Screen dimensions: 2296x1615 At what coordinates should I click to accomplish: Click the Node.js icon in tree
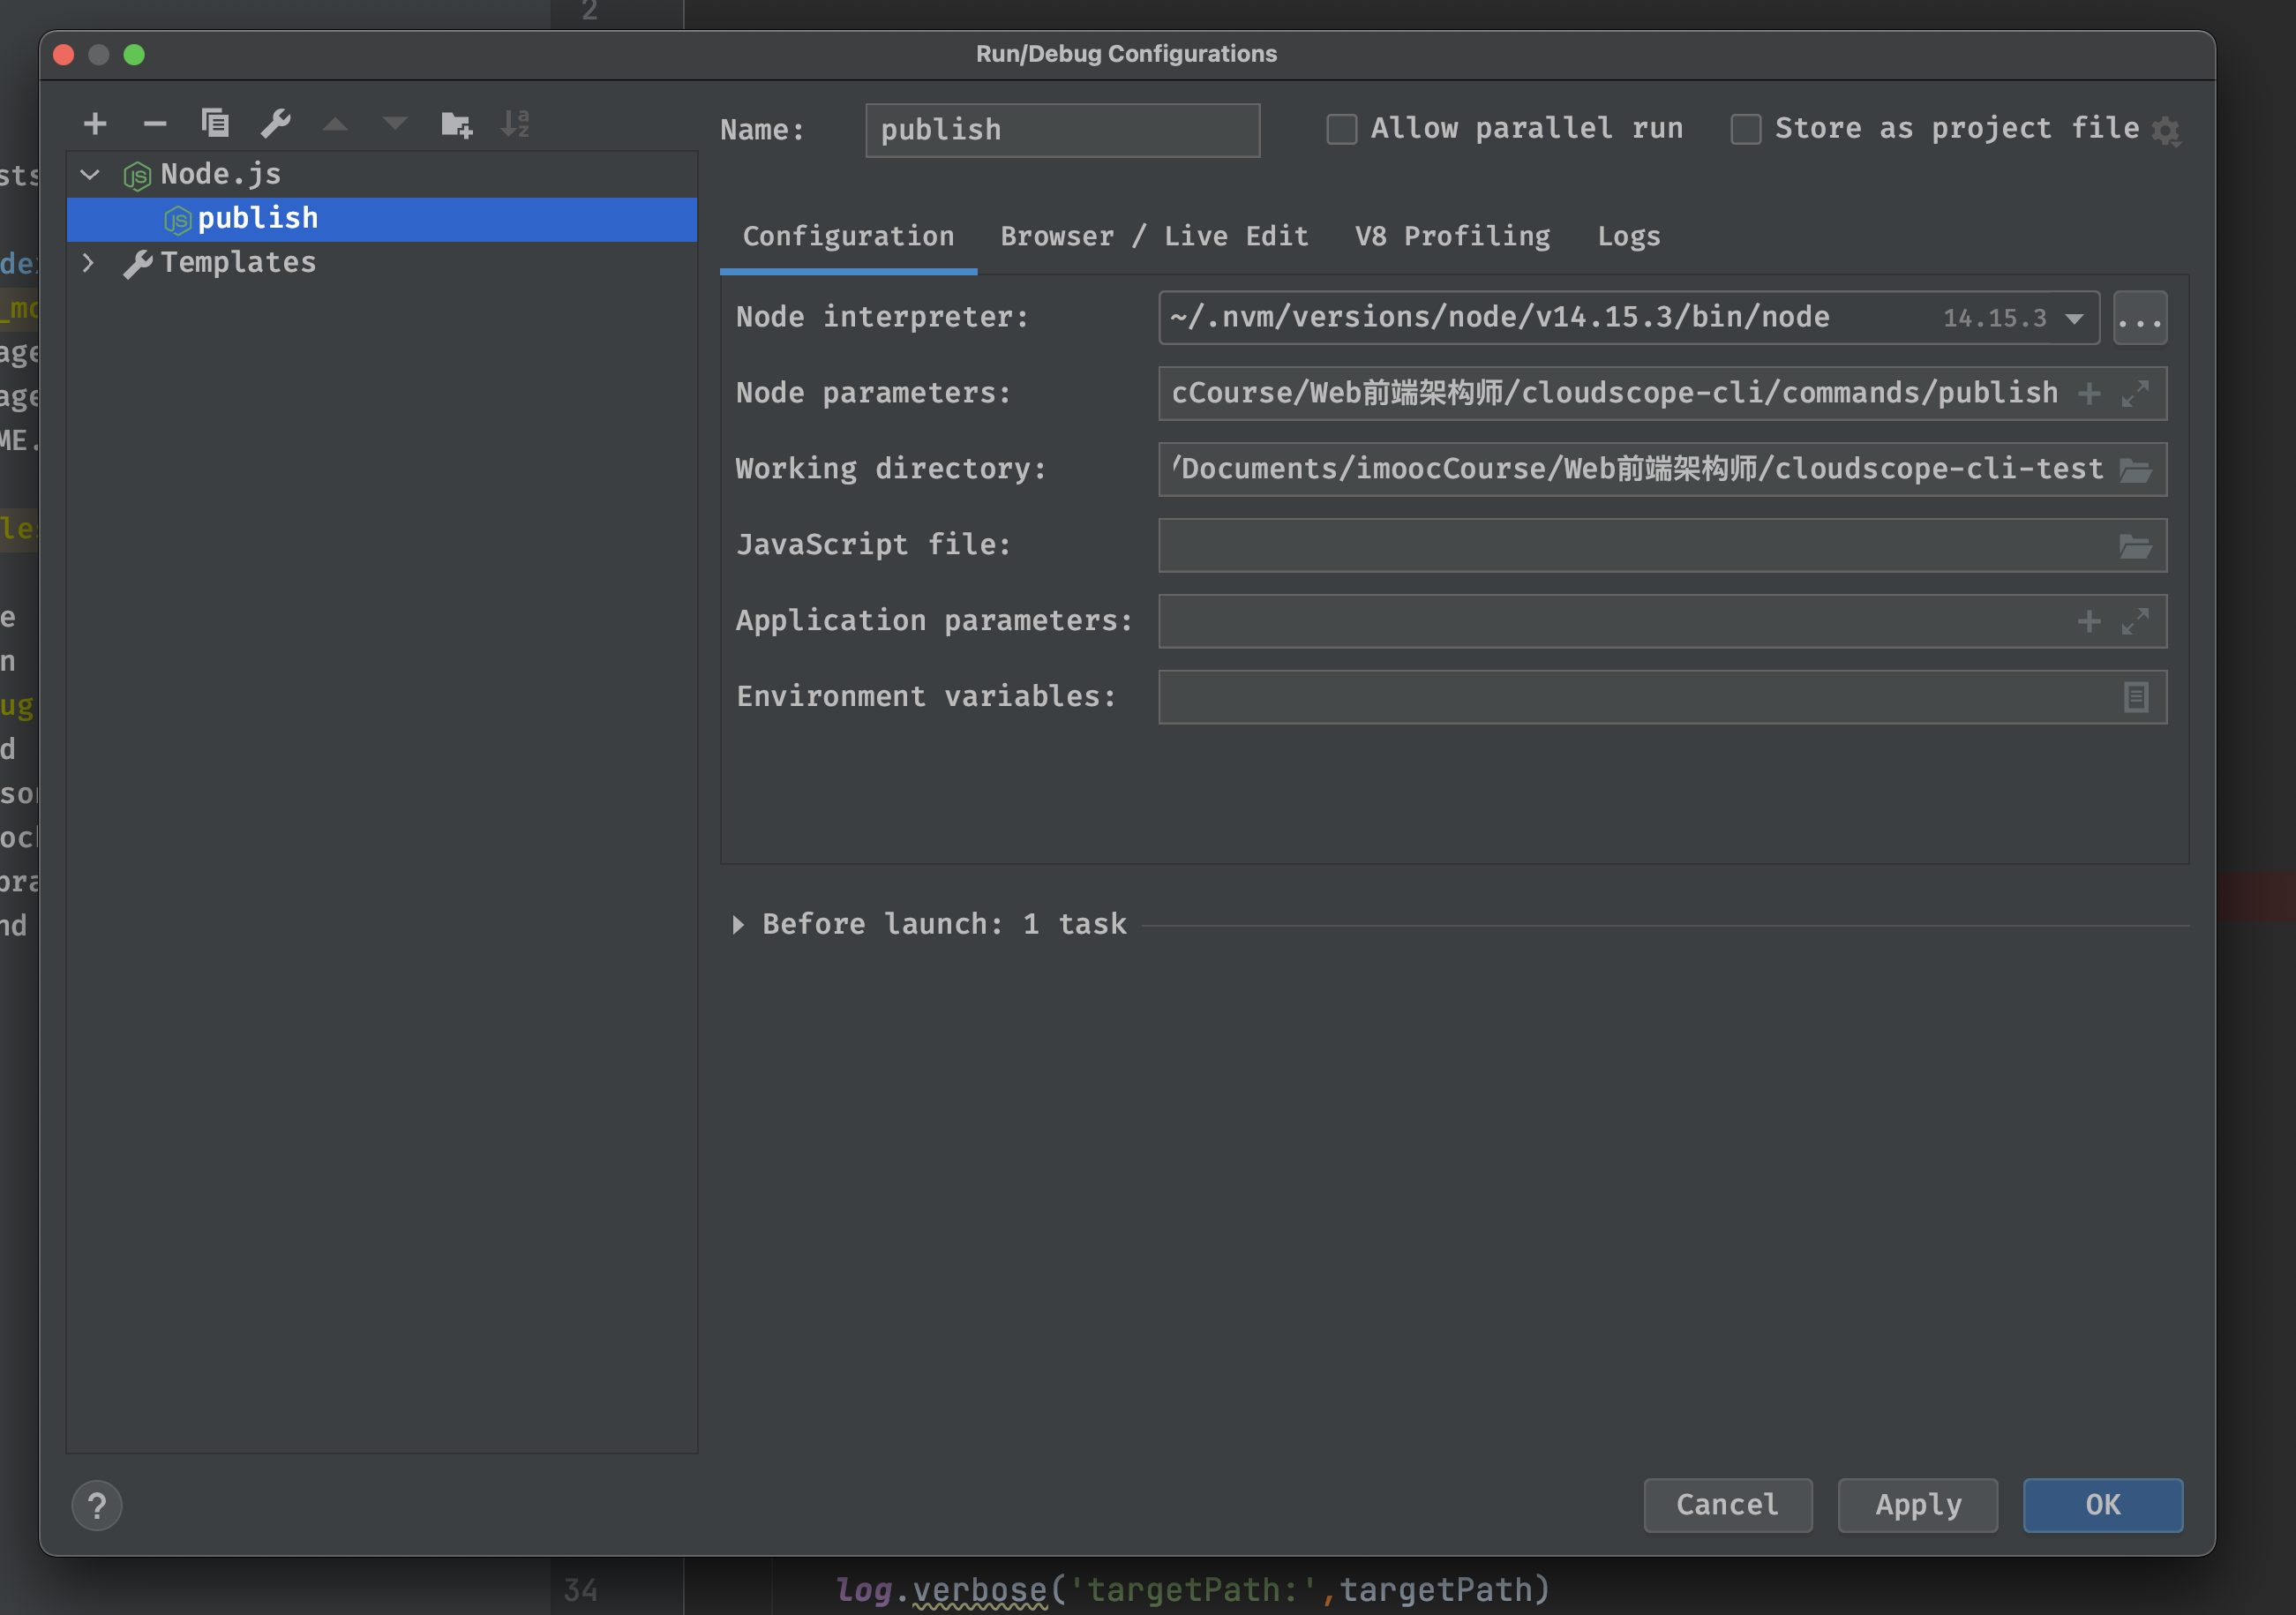pos(137,176)
